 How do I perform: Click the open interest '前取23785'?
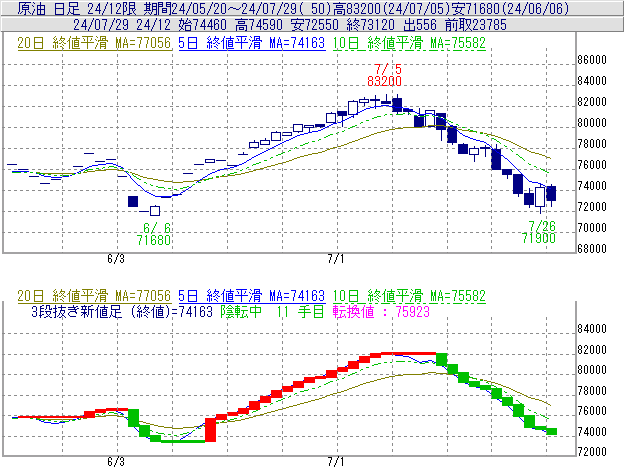(476, 25)
